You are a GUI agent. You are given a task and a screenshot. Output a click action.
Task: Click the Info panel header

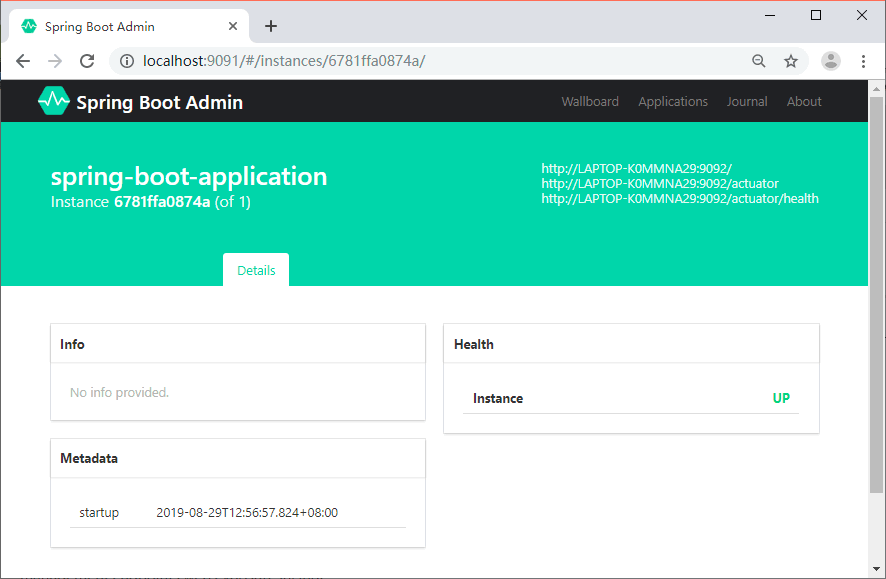(238, 344)
